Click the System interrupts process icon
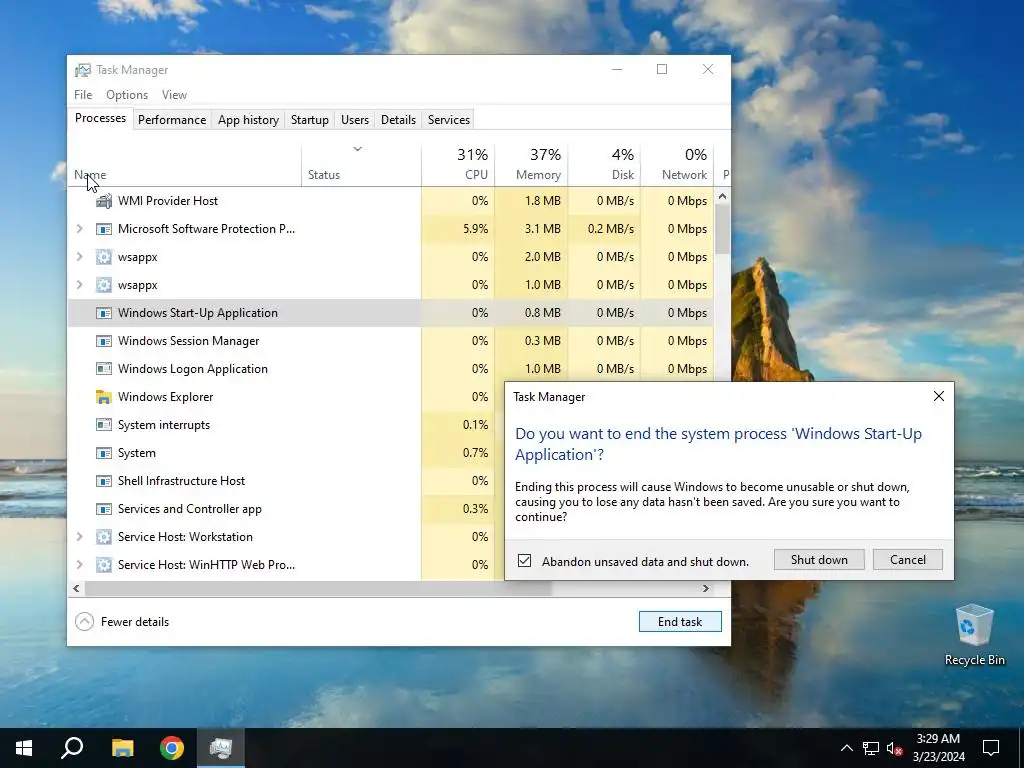Viewport: 1024px width, 768px height. click(x=104, y=425)
